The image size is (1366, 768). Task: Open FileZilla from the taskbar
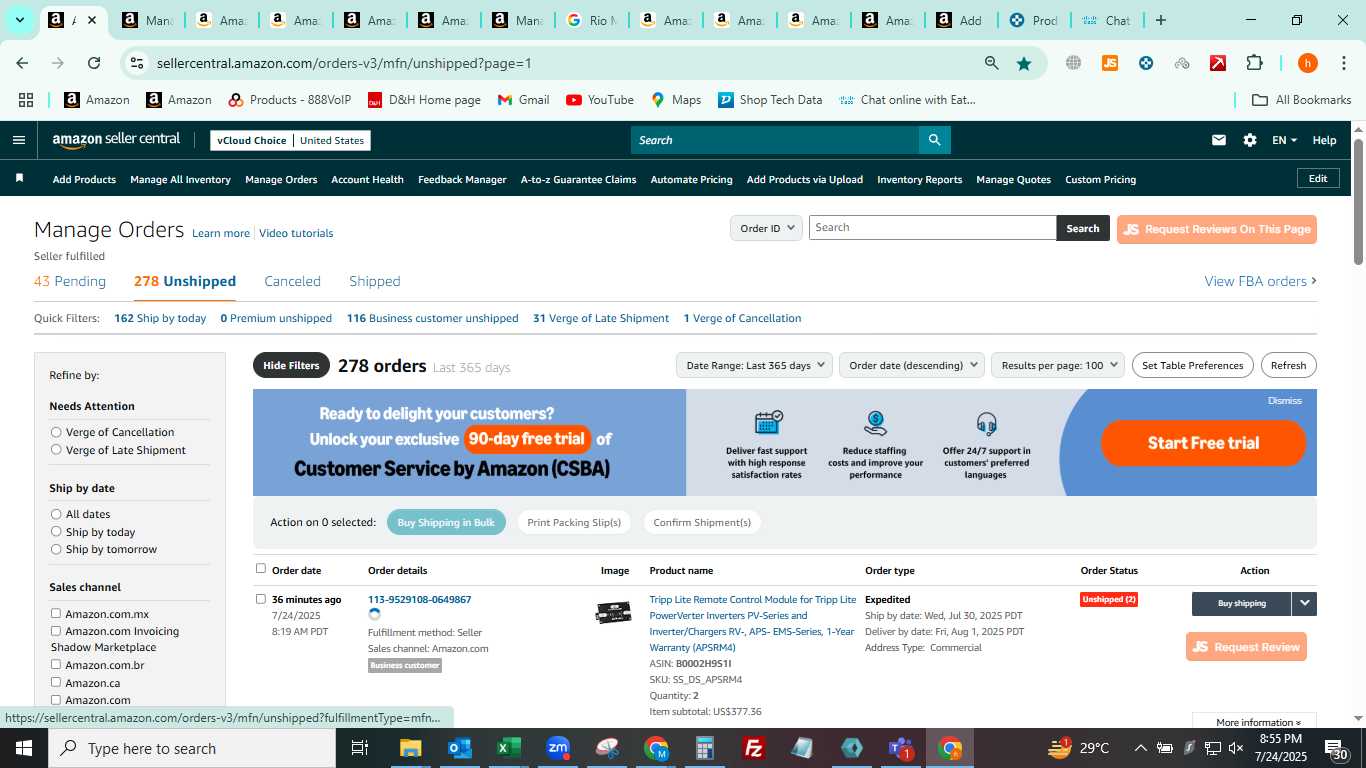click(754, 748)
